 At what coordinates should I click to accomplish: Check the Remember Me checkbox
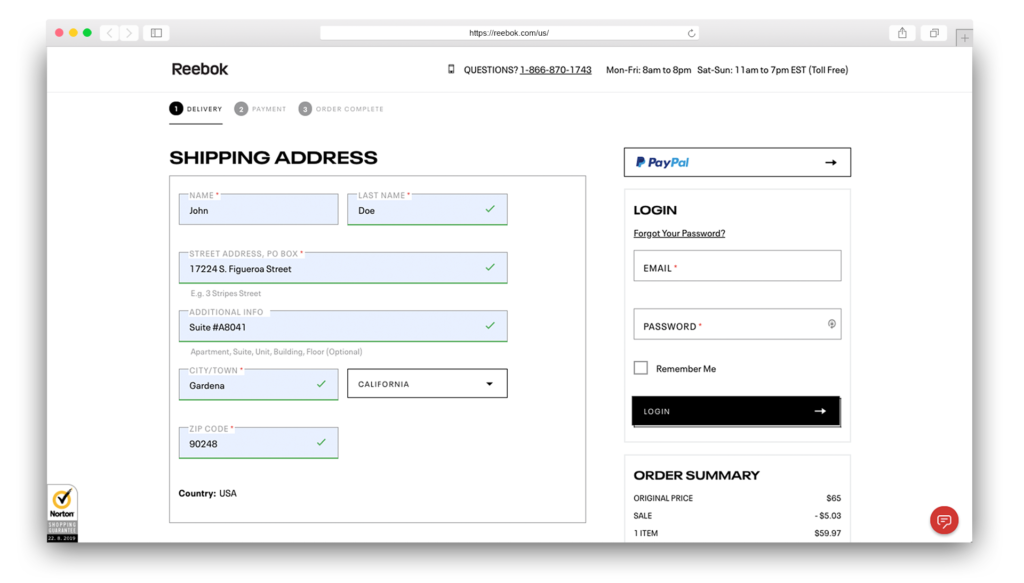click(641, 368)
